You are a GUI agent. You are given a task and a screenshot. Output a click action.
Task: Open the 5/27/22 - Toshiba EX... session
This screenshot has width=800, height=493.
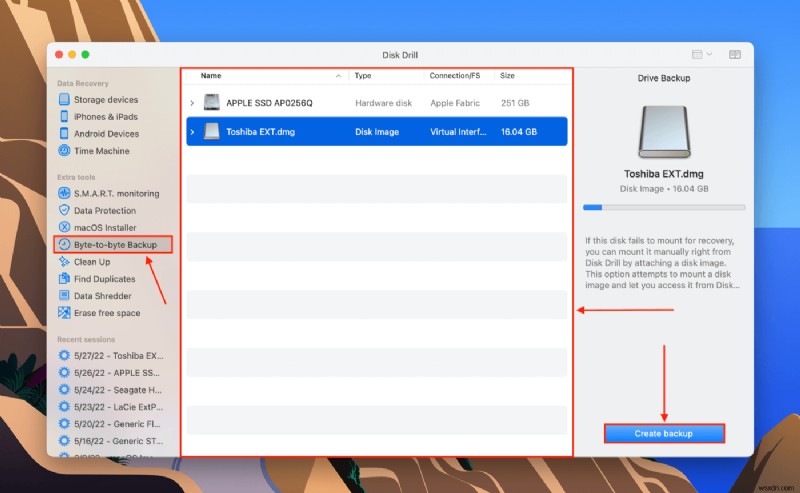point(118,356)
